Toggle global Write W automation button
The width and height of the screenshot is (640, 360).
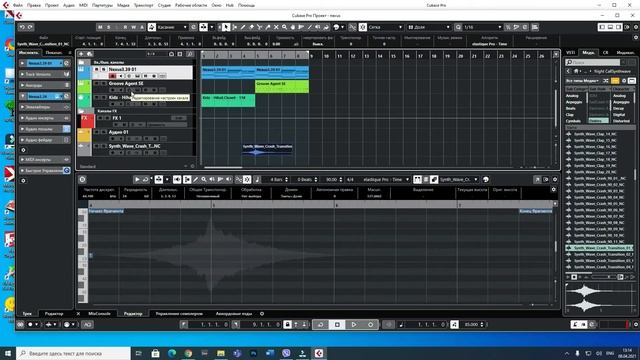click(133, 27)
